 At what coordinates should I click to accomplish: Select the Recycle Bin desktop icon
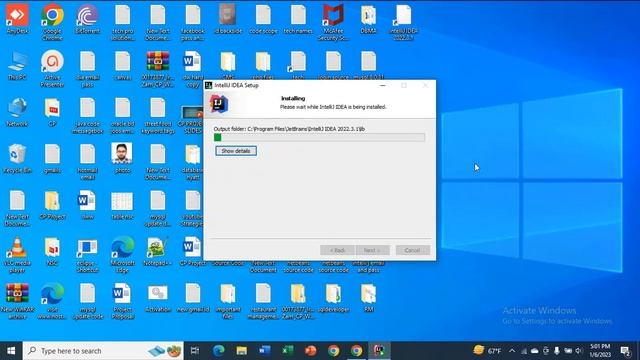click(x=17, y=158)
